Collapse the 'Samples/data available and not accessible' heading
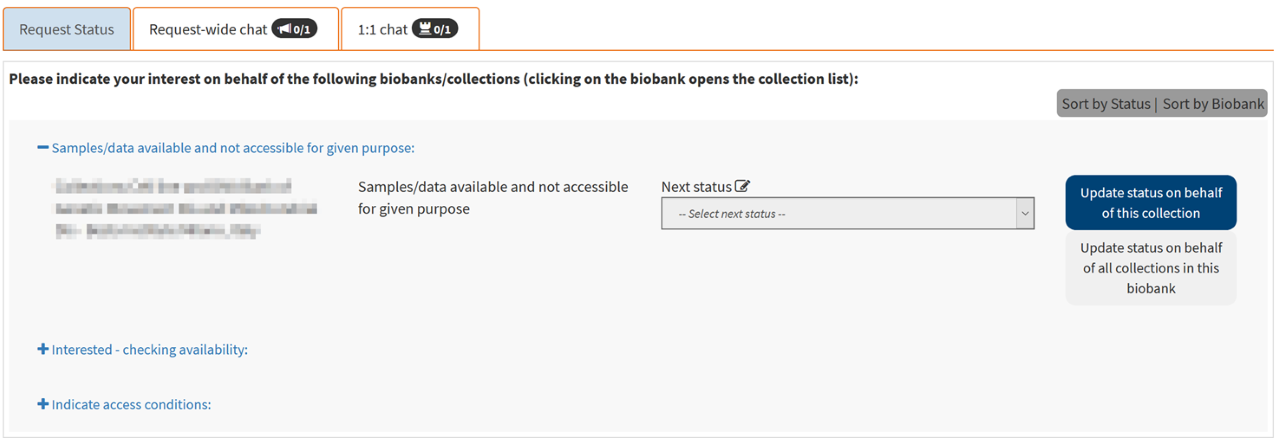1280x438 pixels. pos(232,148)
